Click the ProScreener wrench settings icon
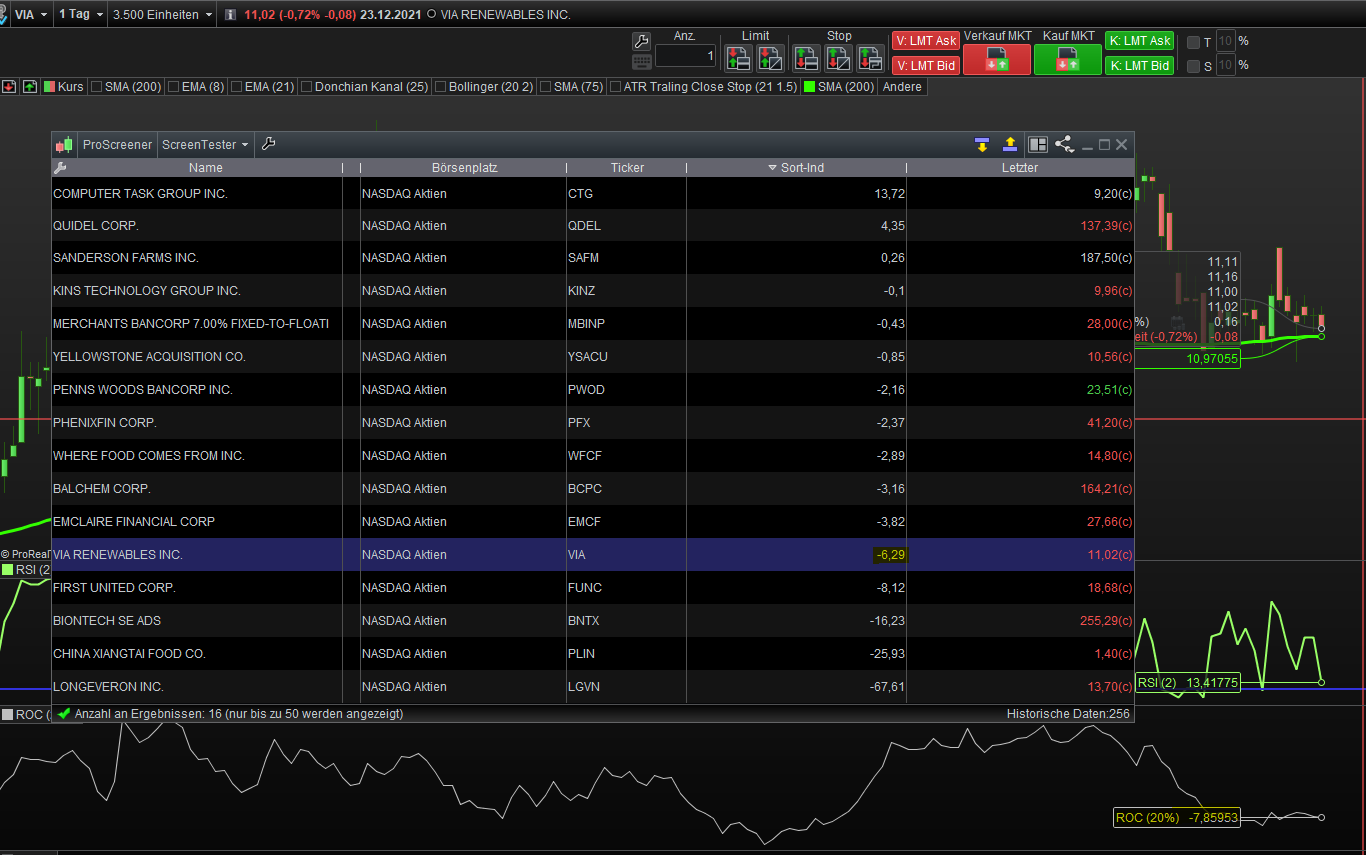1366x855 pixels. pyautogui.click(x=268, y=144)
